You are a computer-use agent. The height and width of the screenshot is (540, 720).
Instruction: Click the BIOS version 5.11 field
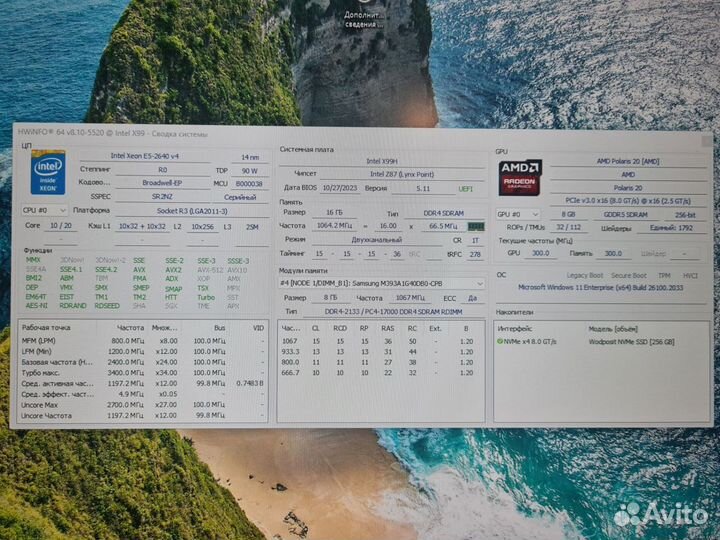[x=423, y=189]
